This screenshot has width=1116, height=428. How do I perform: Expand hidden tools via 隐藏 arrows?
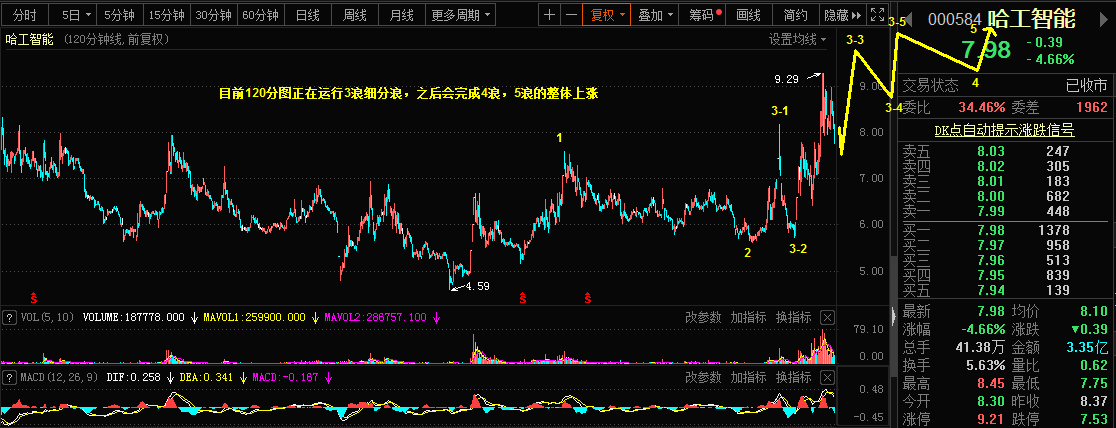point(842,14)
